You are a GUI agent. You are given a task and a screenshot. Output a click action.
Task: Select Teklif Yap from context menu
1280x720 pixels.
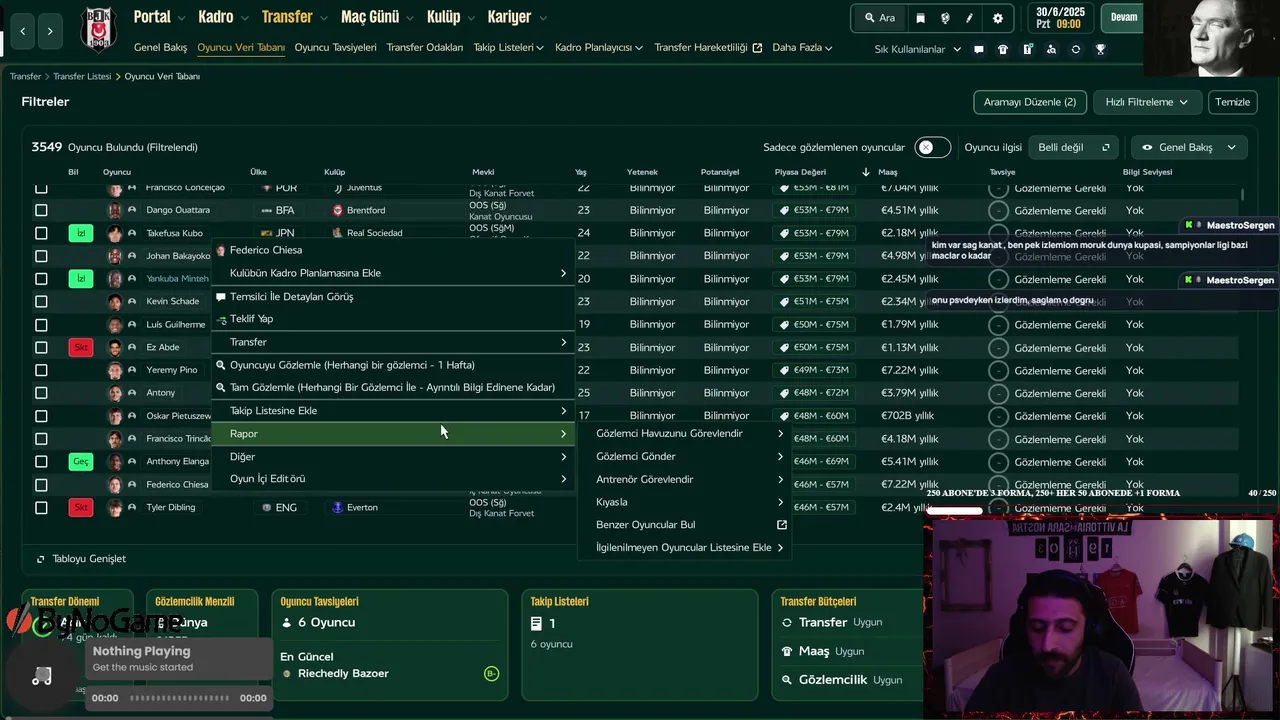(393, 319)
